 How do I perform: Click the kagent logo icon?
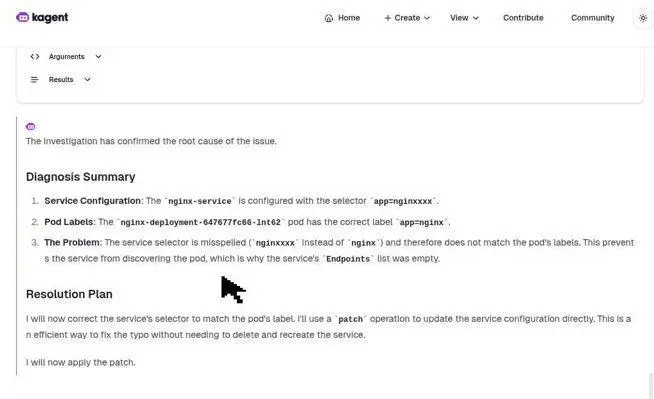(23, 17)
